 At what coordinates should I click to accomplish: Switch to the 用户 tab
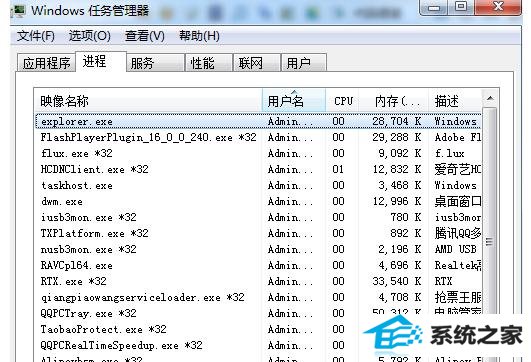pos(304,63)
